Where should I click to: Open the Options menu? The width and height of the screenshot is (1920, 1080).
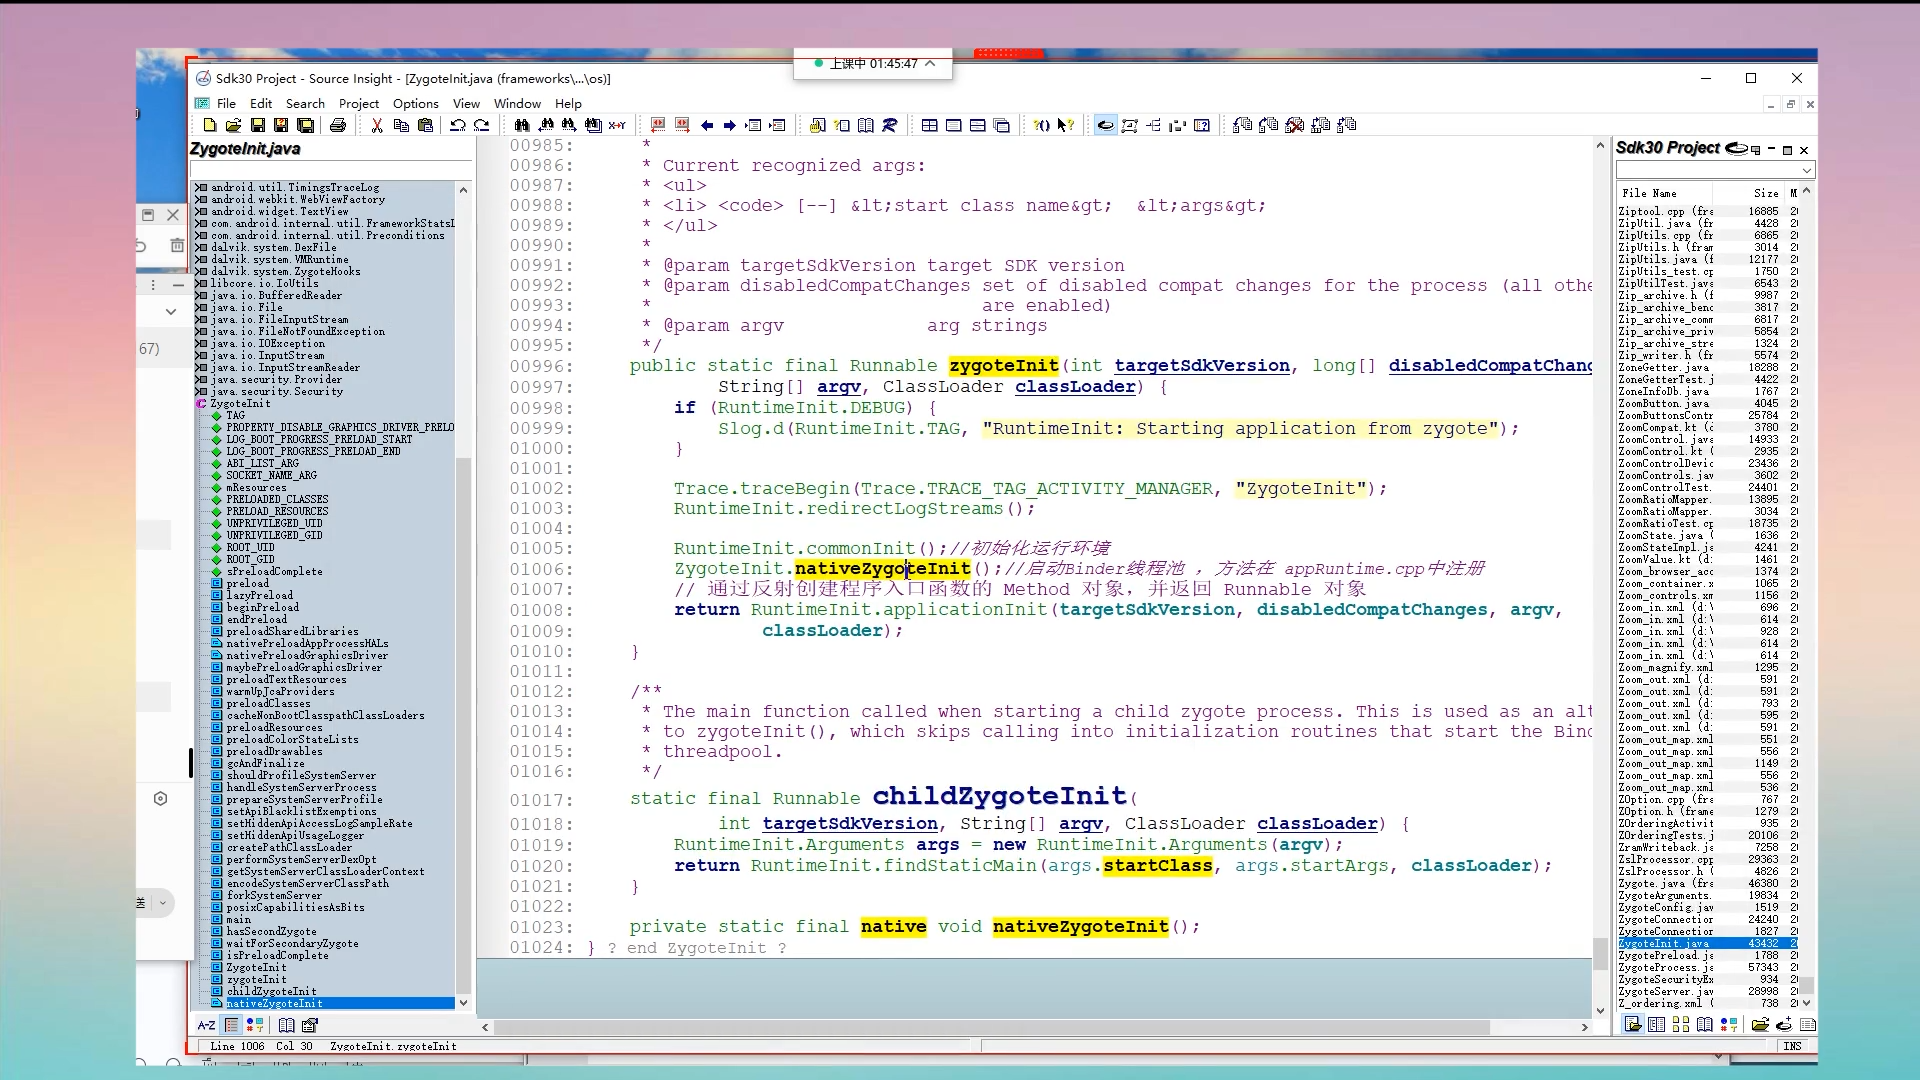point(415,103)
